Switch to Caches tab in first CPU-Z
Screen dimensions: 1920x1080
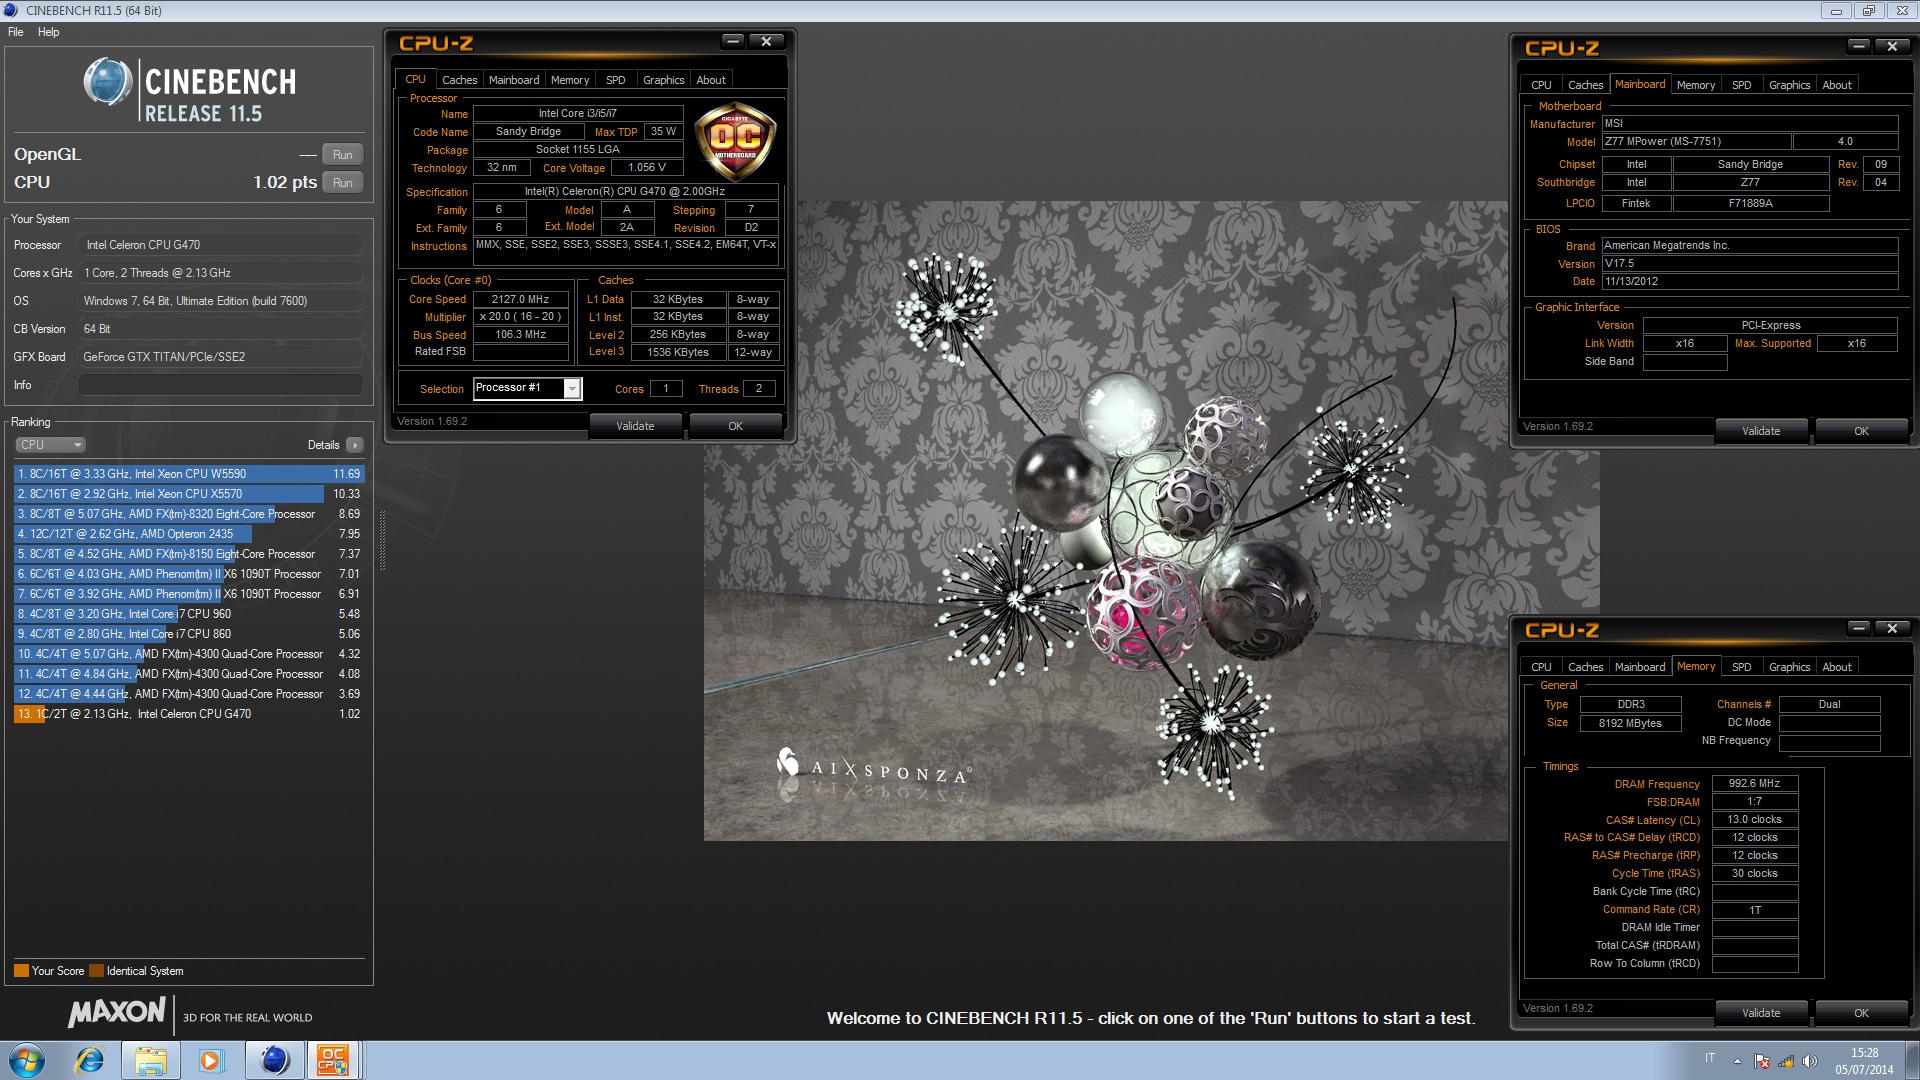(x=459, y=80)
